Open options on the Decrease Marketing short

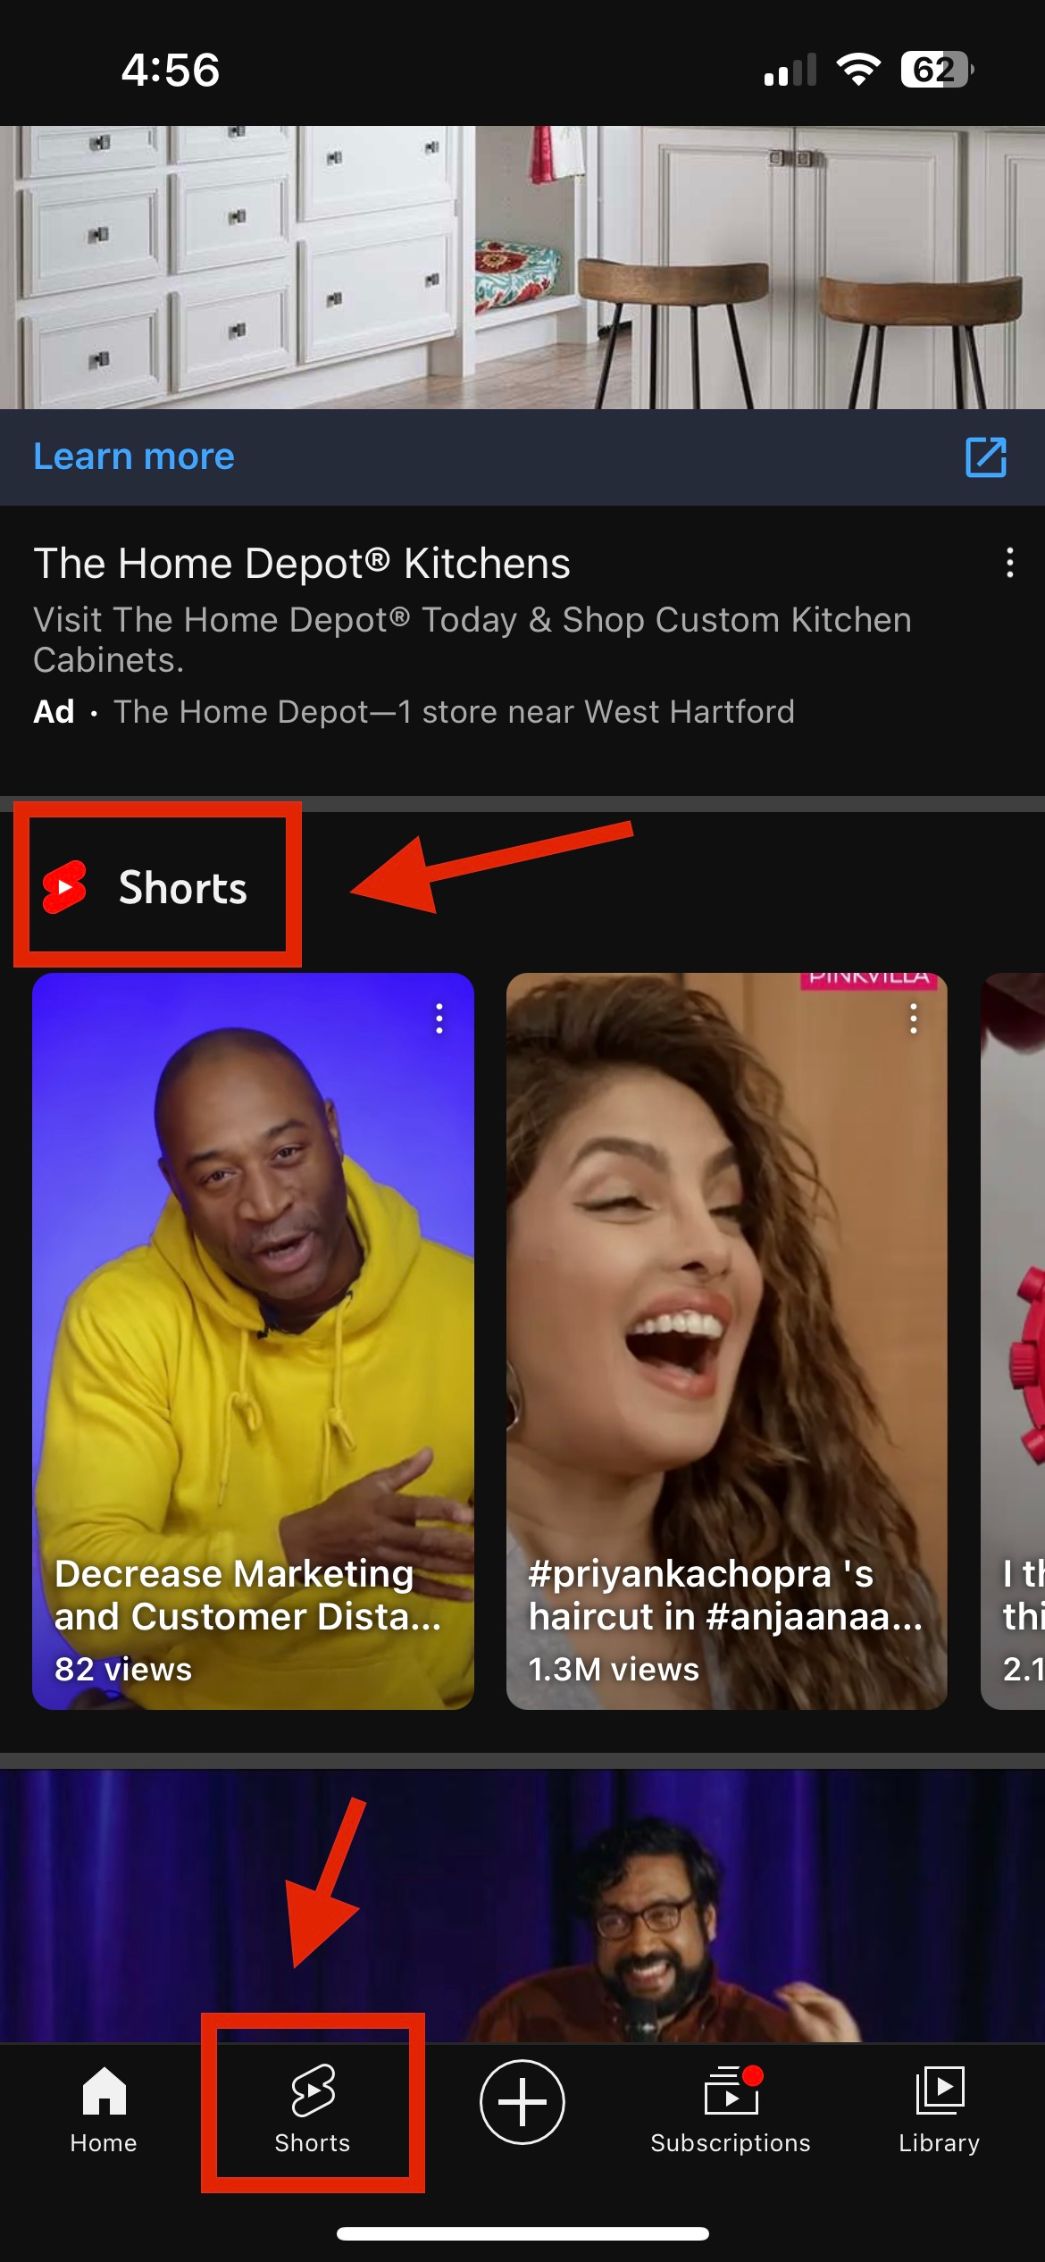(x=439, y=1019)
